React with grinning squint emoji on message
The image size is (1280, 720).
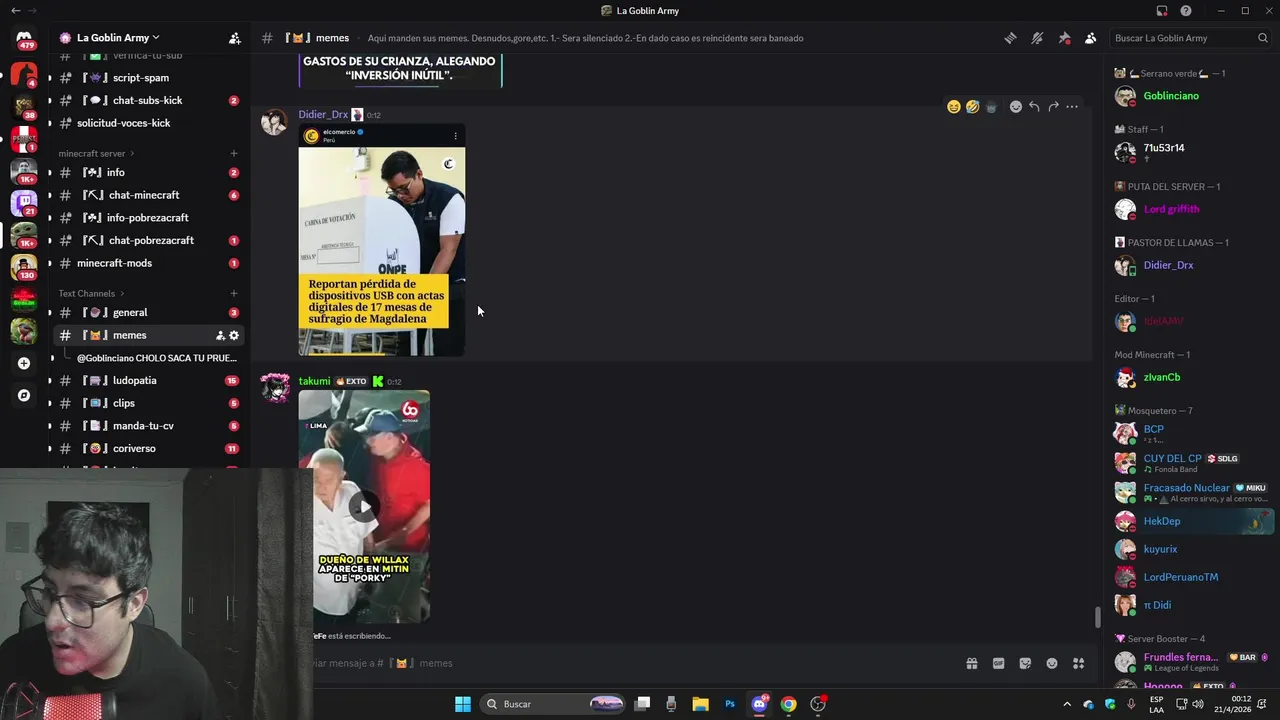click(954, 107)
